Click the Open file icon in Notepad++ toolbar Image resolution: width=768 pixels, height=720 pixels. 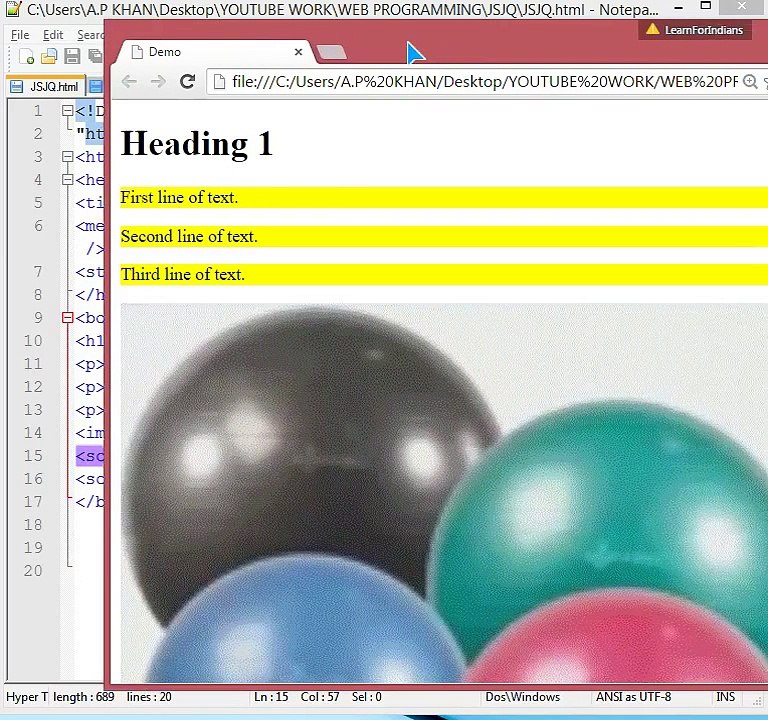pyautogui.click(x=49, y=56)
